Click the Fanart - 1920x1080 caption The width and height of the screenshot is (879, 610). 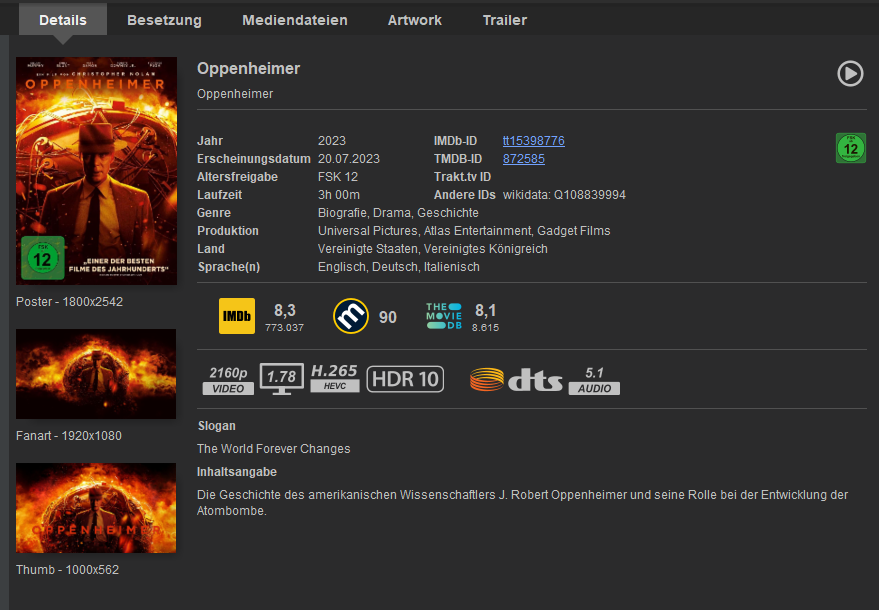point(69,436)
